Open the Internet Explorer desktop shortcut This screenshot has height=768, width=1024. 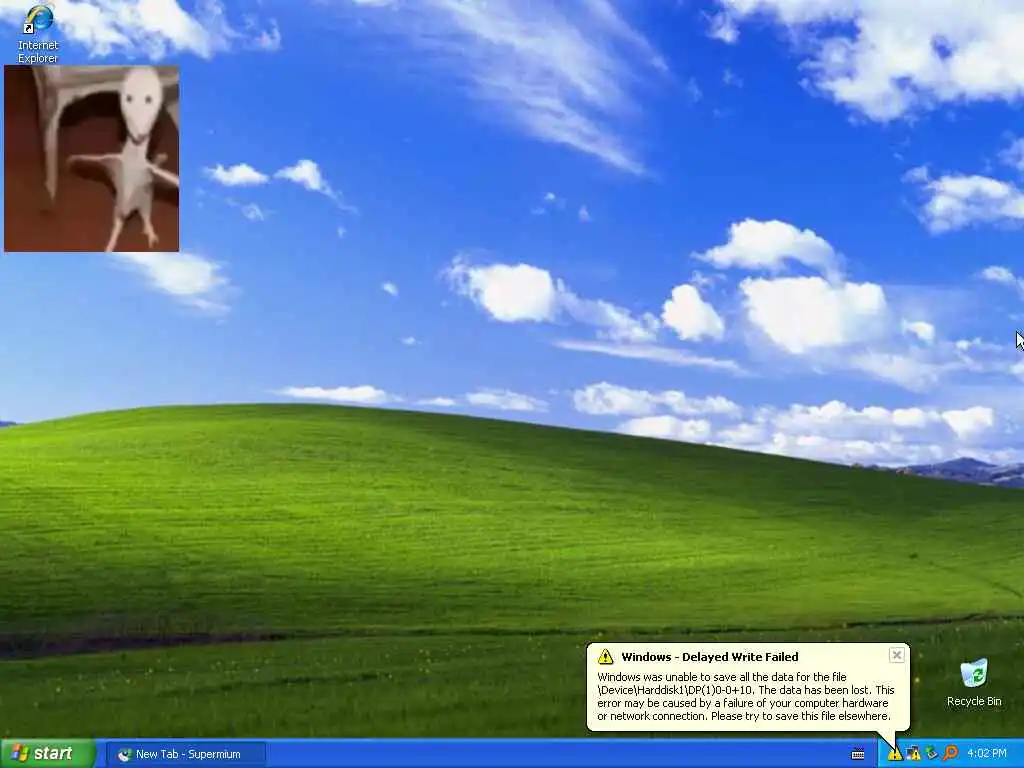click(x=38, y=34)
